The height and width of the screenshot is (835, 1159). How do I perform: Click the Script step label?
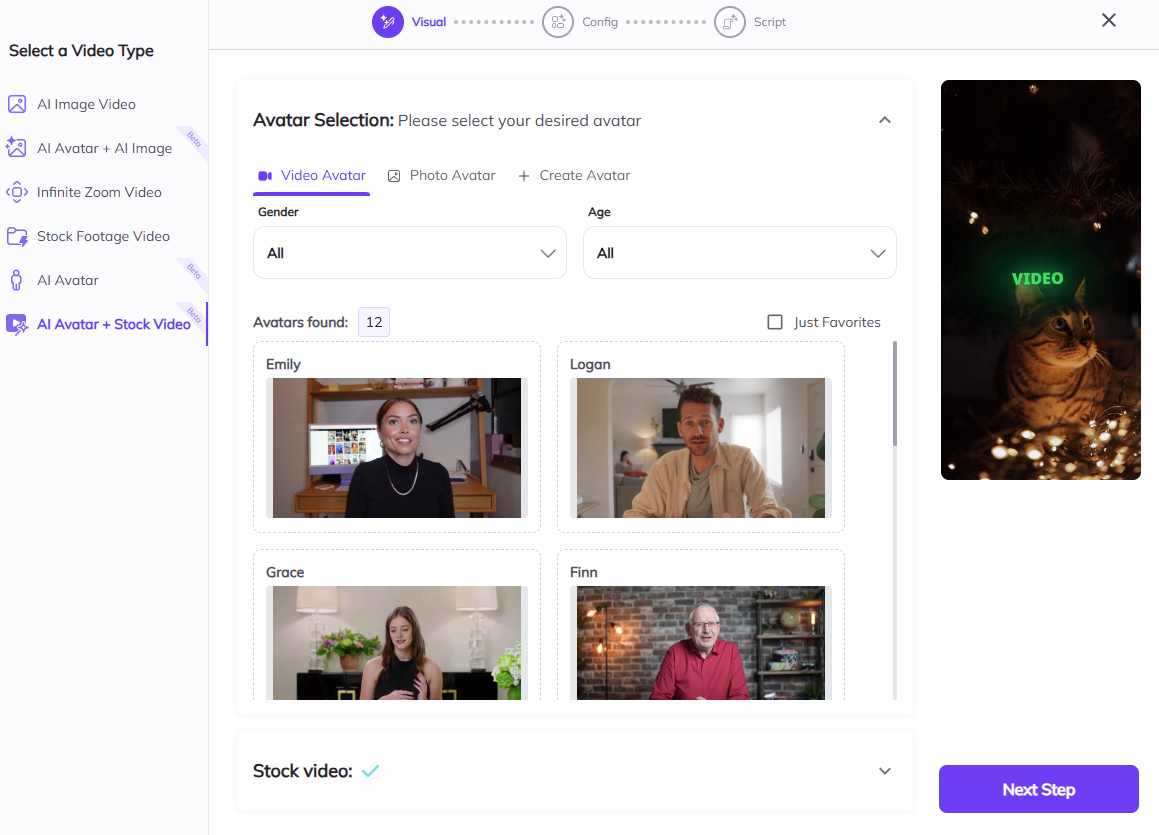tap(769, 22)
